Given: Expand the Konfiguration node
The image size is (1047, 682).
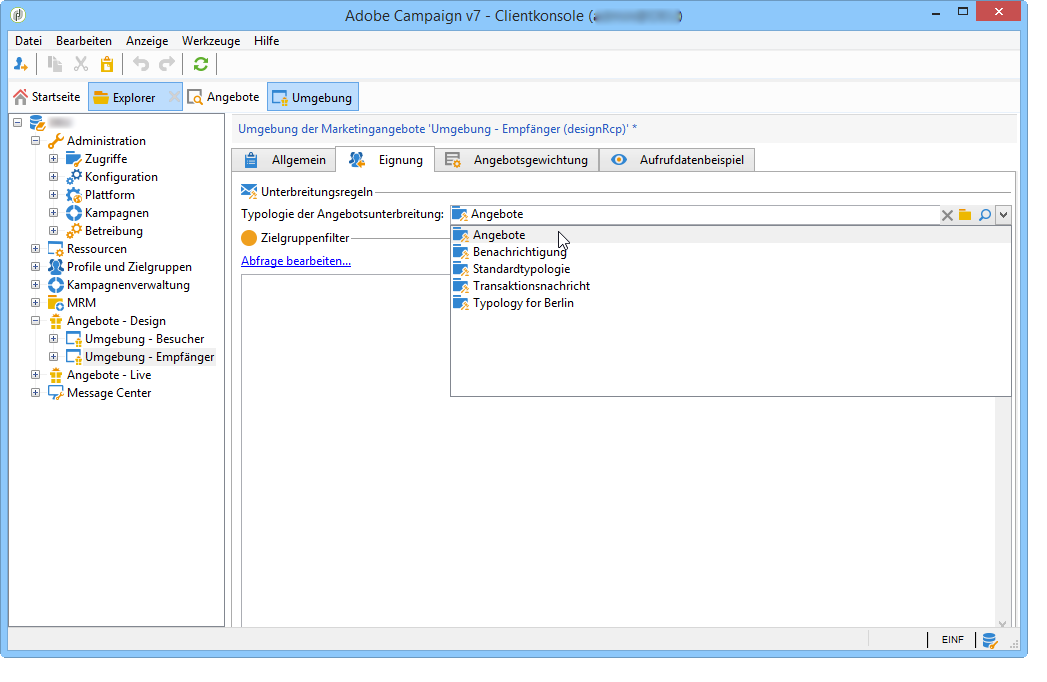Looking at the screenshot, I should pos(53,177).
